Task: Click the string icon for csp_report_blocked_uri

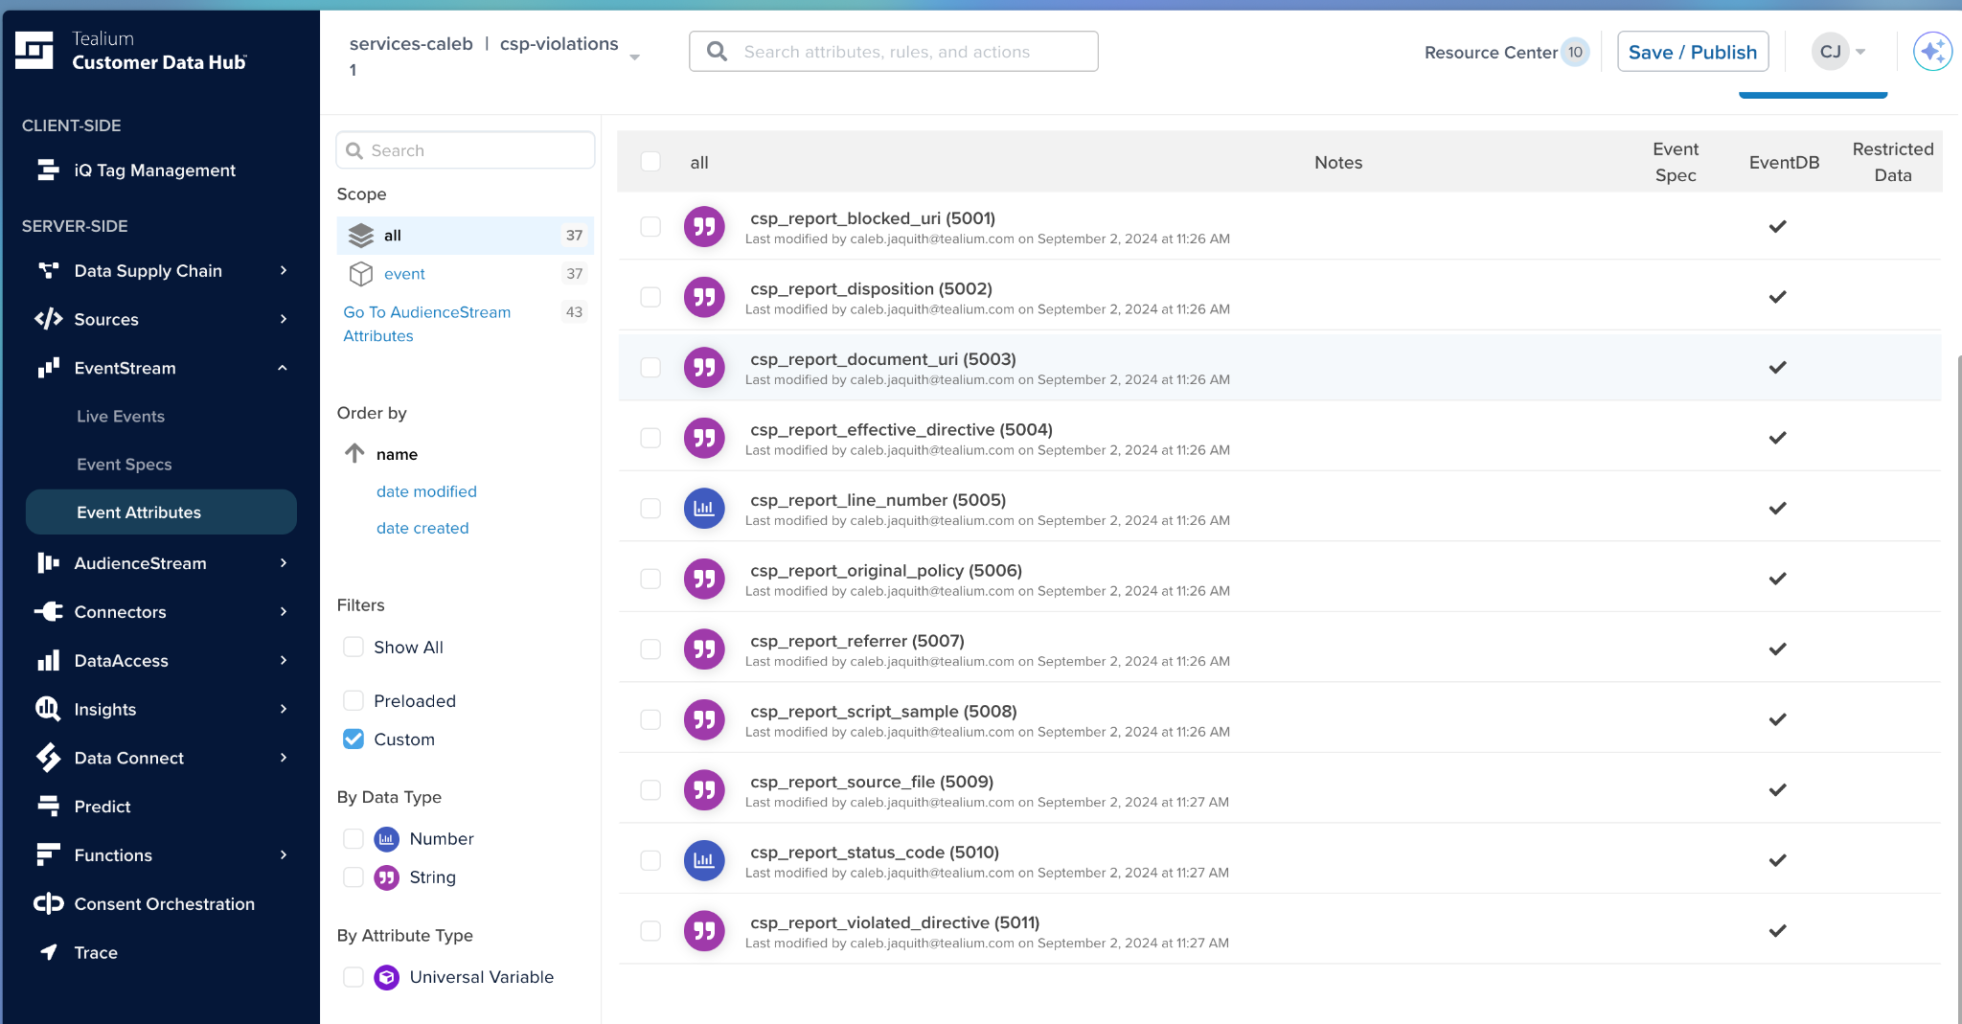Action: click(704, 227)
